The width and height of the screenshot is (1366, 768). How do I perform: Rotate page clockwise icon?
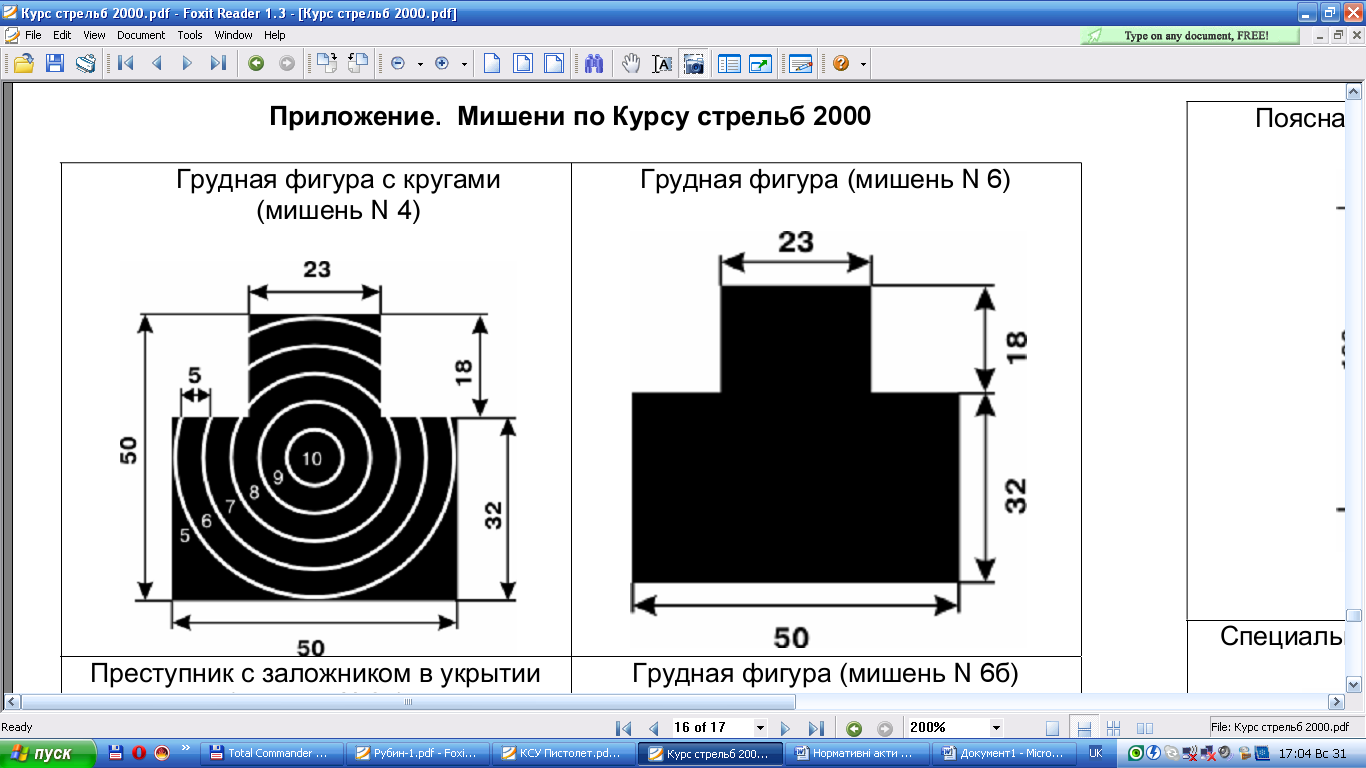coord(326,63)
